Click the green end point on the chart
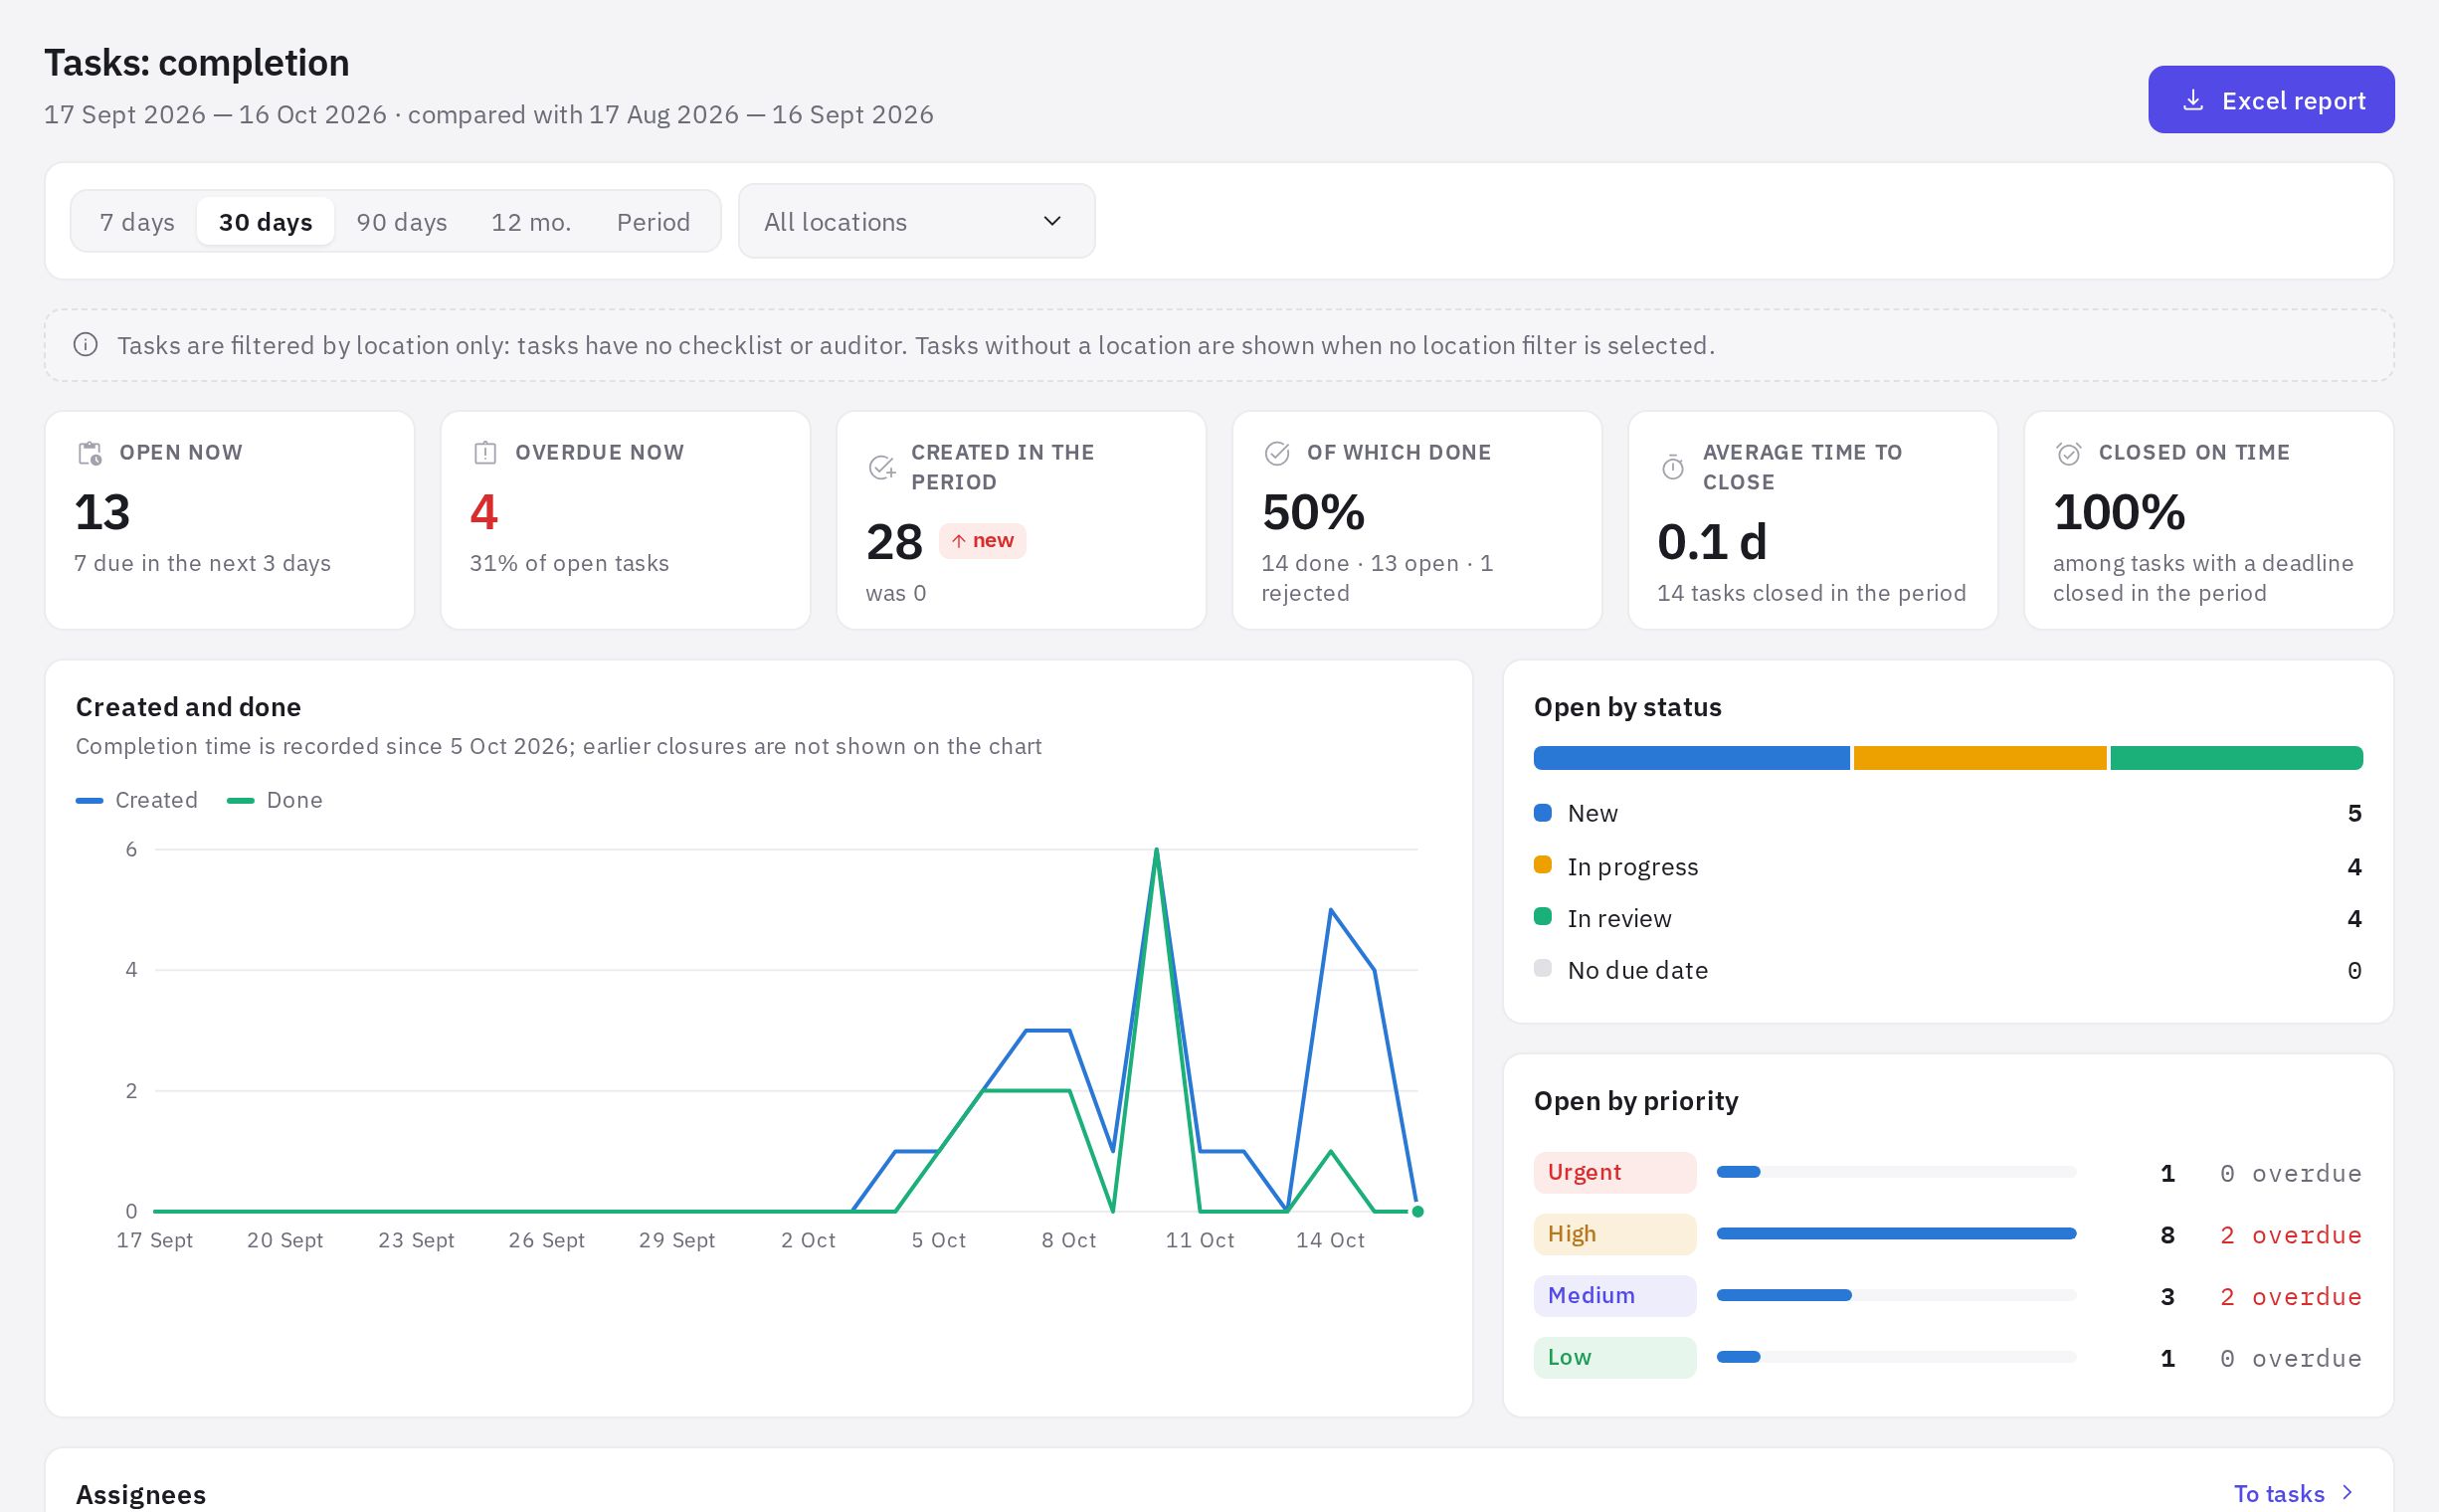This screenshot has width=2439, height=1512. click(x=1417, y=1211)
